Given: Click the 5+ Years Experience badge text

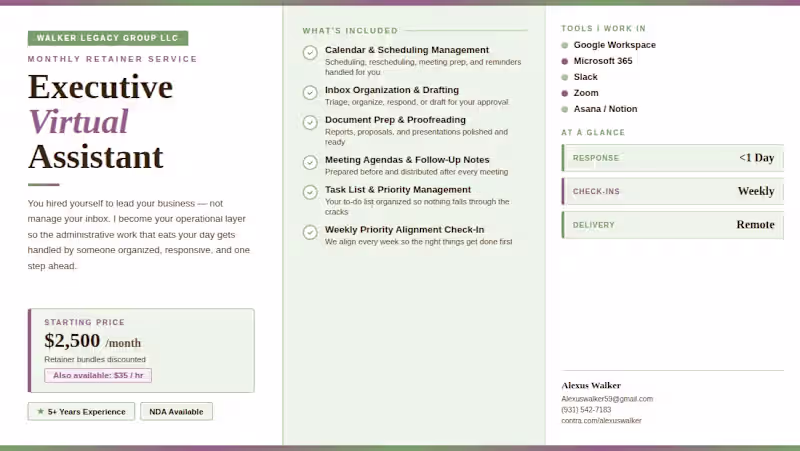Looking at the screenshot, I should tap(87, 412).
